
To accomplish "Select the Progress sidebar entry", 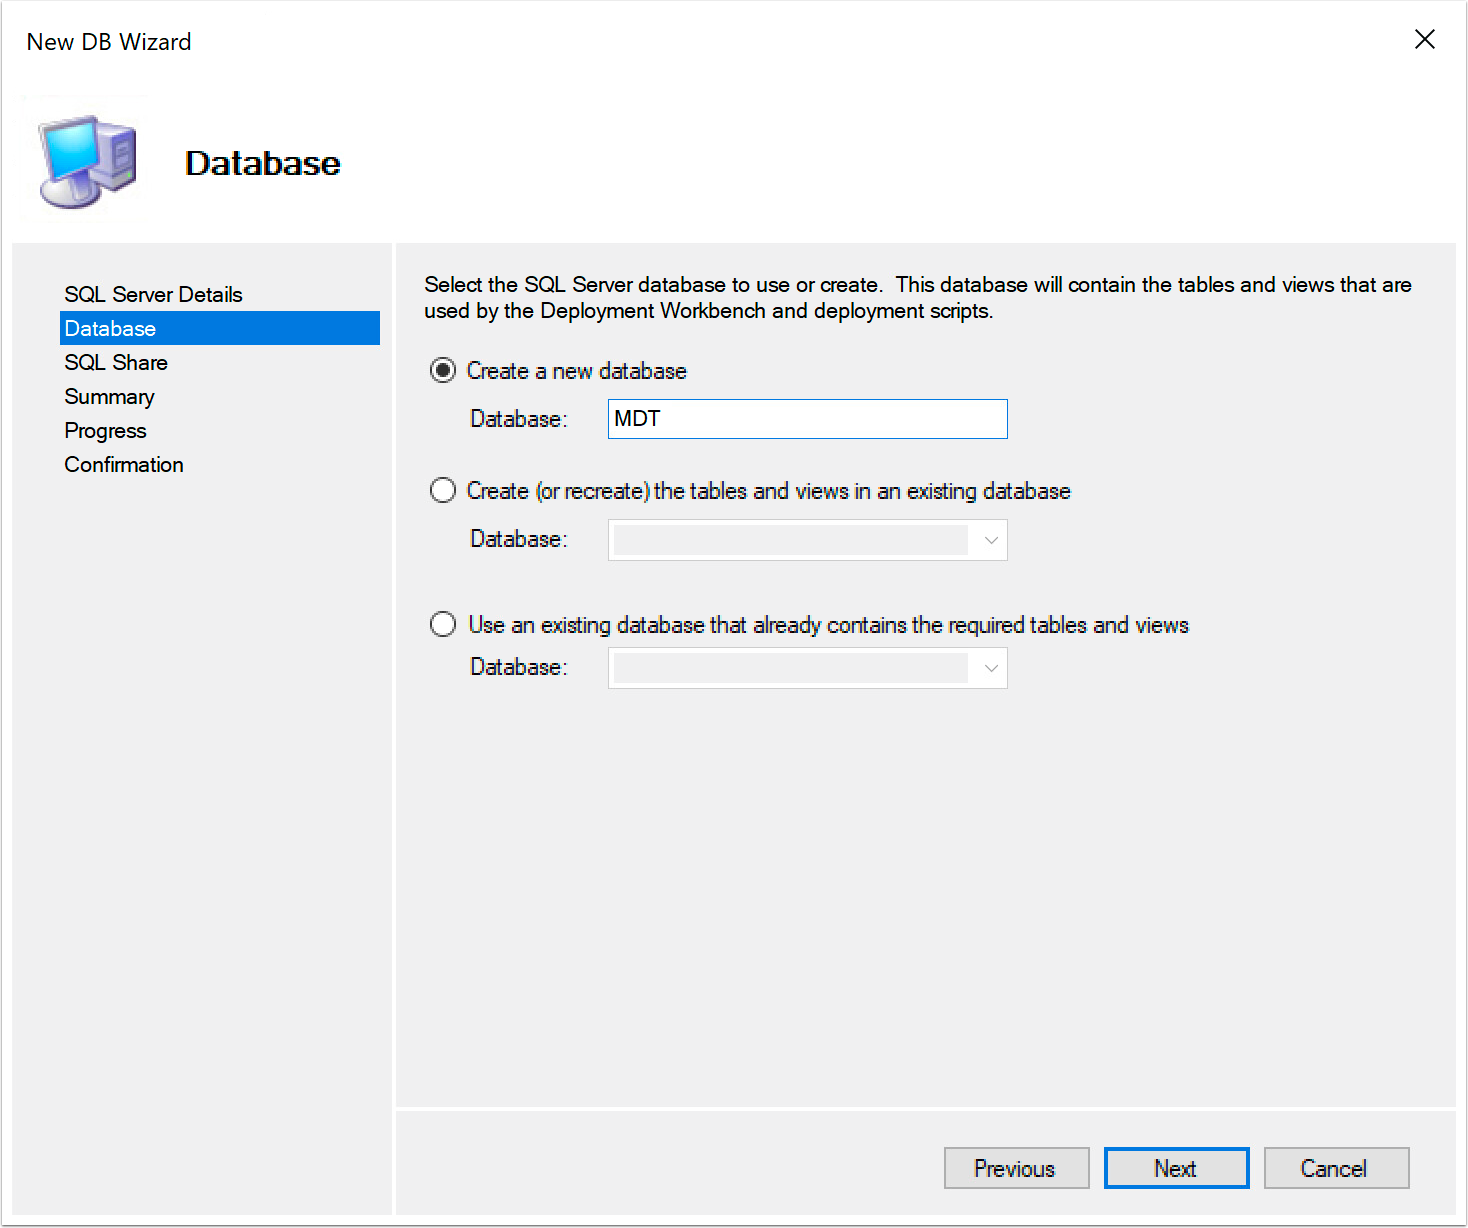I will pos(104,430).
